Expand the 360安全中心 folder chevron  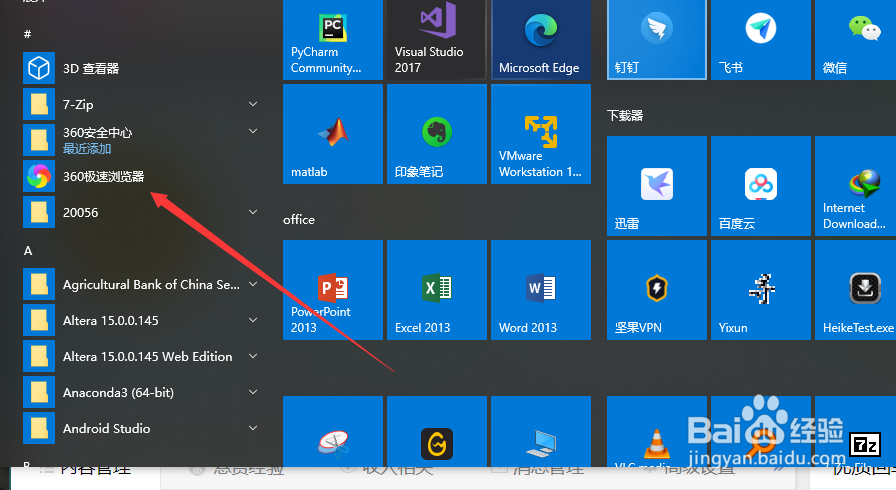click(x=253, y=131)
